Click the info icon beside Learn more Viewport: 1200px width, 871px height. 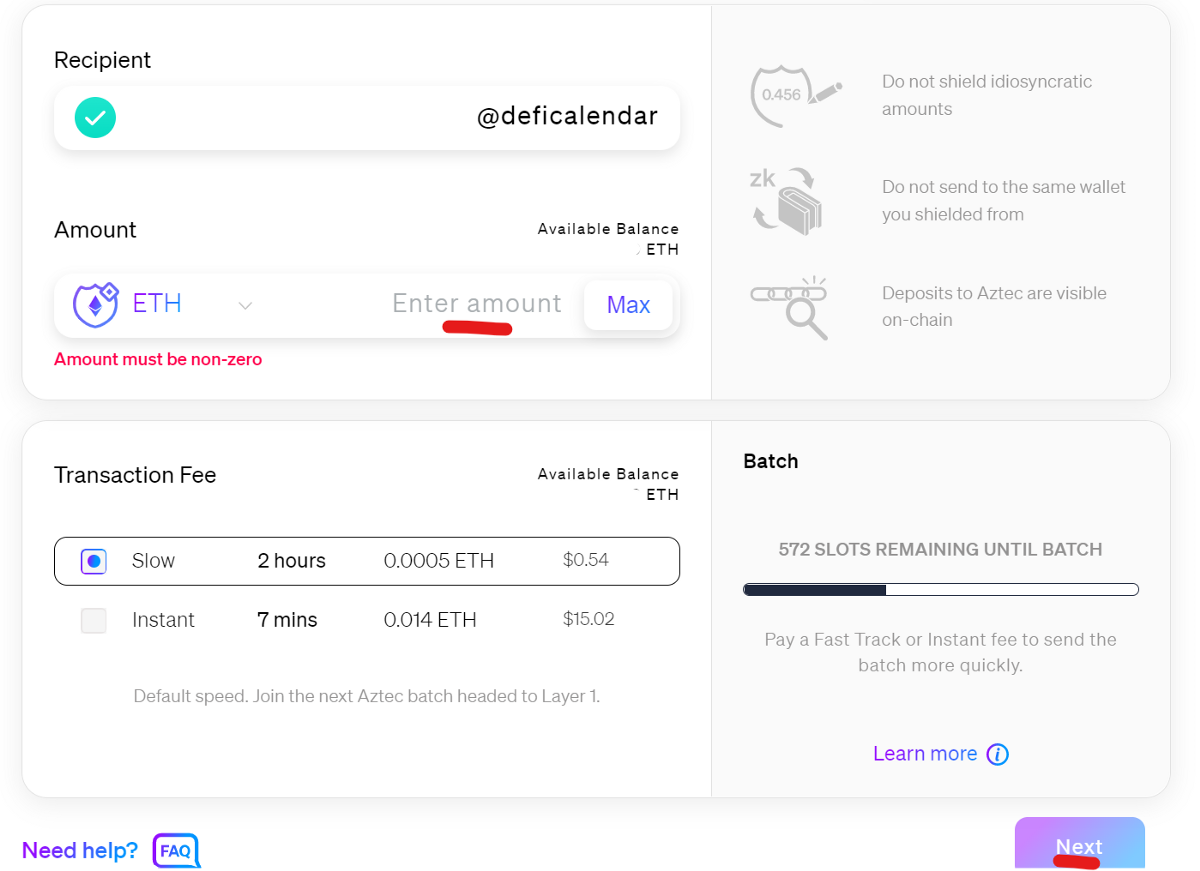tap(997, 754)
